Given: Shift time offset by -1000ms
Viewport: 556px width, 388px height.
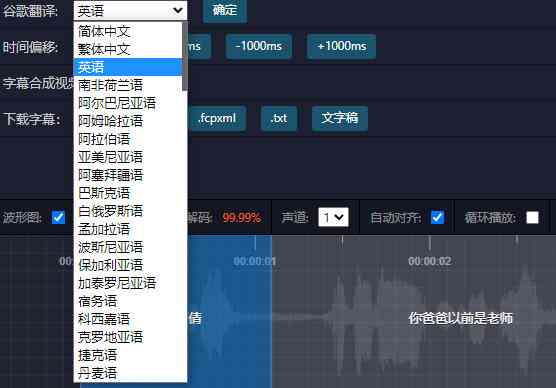Looking at the screenshot, I should click(259, 46).
